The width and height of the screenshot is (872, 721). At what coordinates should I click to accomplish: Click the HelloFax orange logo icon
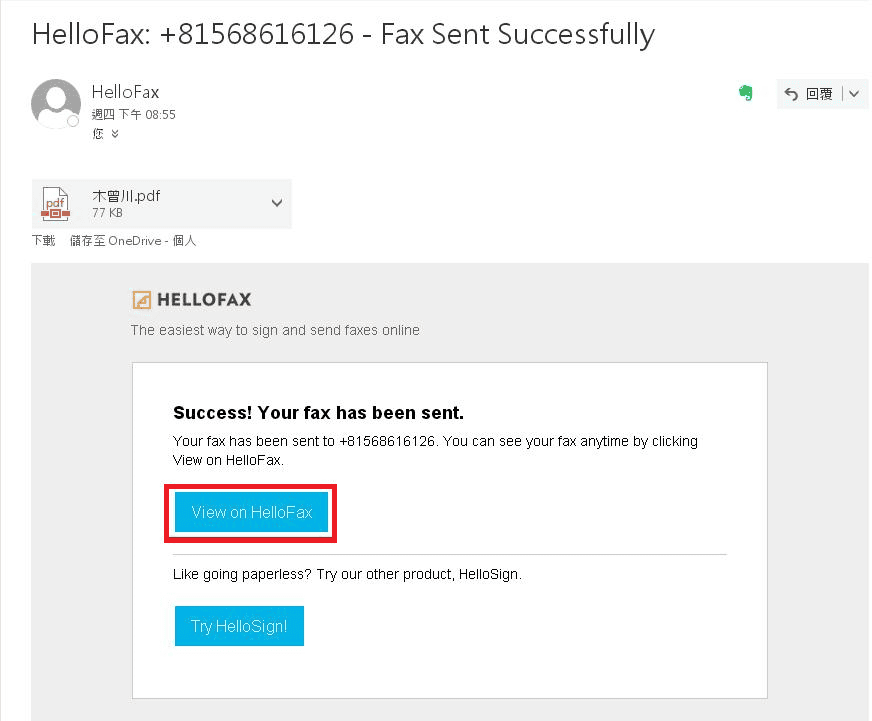coord(141,299)
